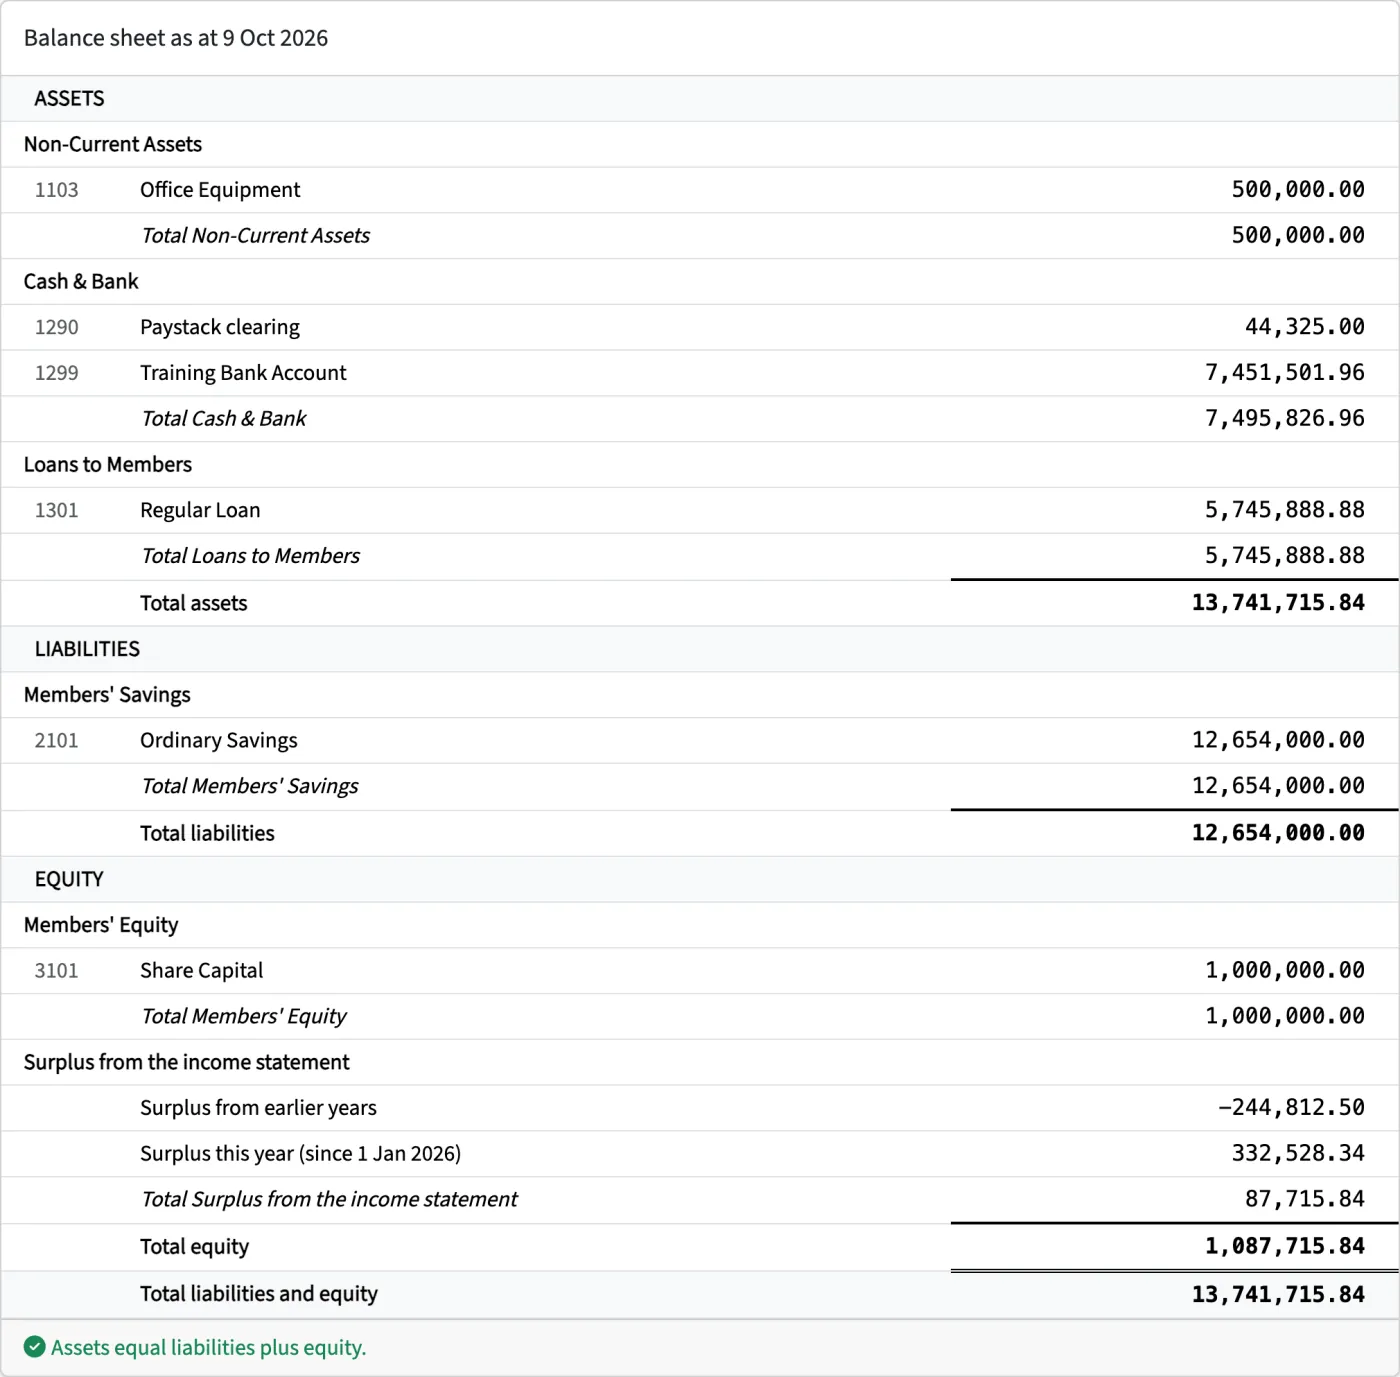Click the green checkmark balance status icon
The width and height of the screenshot is (1400, 1377).
click(35, 1347)
